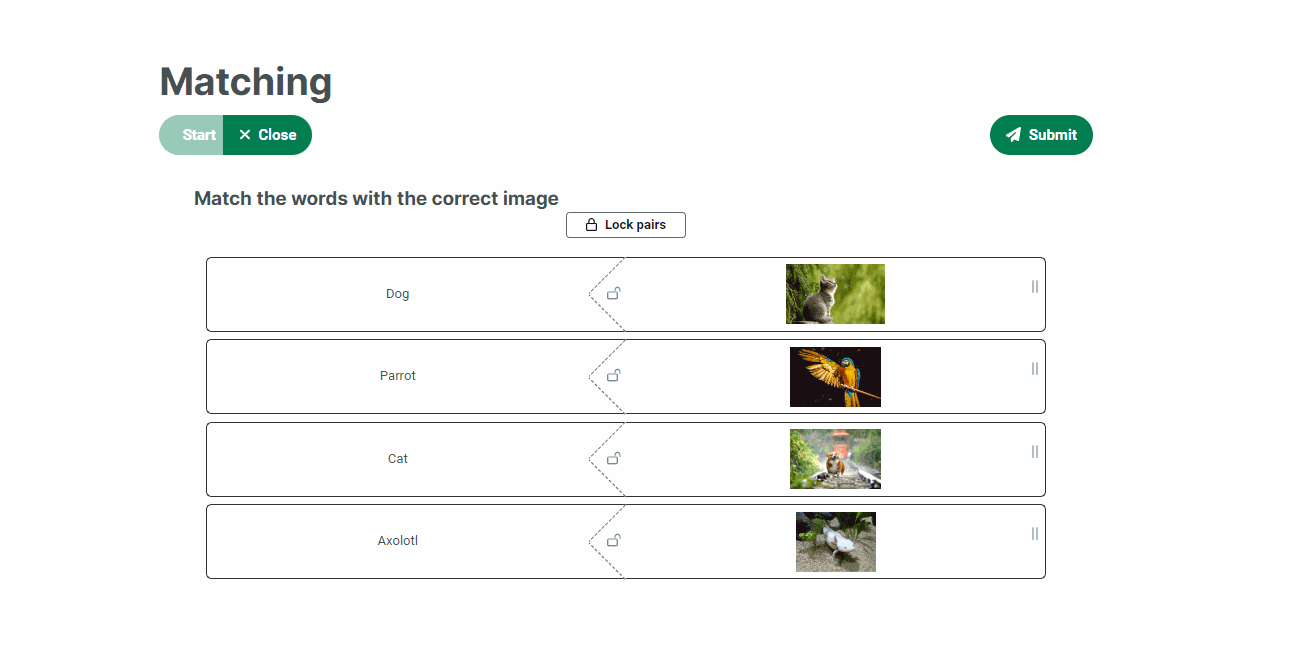Click the Cat word label

pyautogui.click(x=398, y=459)
